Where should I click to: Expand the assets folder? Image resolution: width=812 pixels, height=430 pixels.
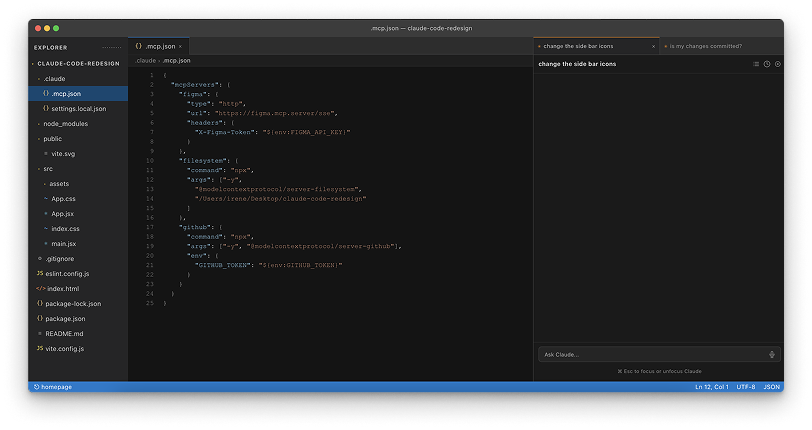pos(45,184)
